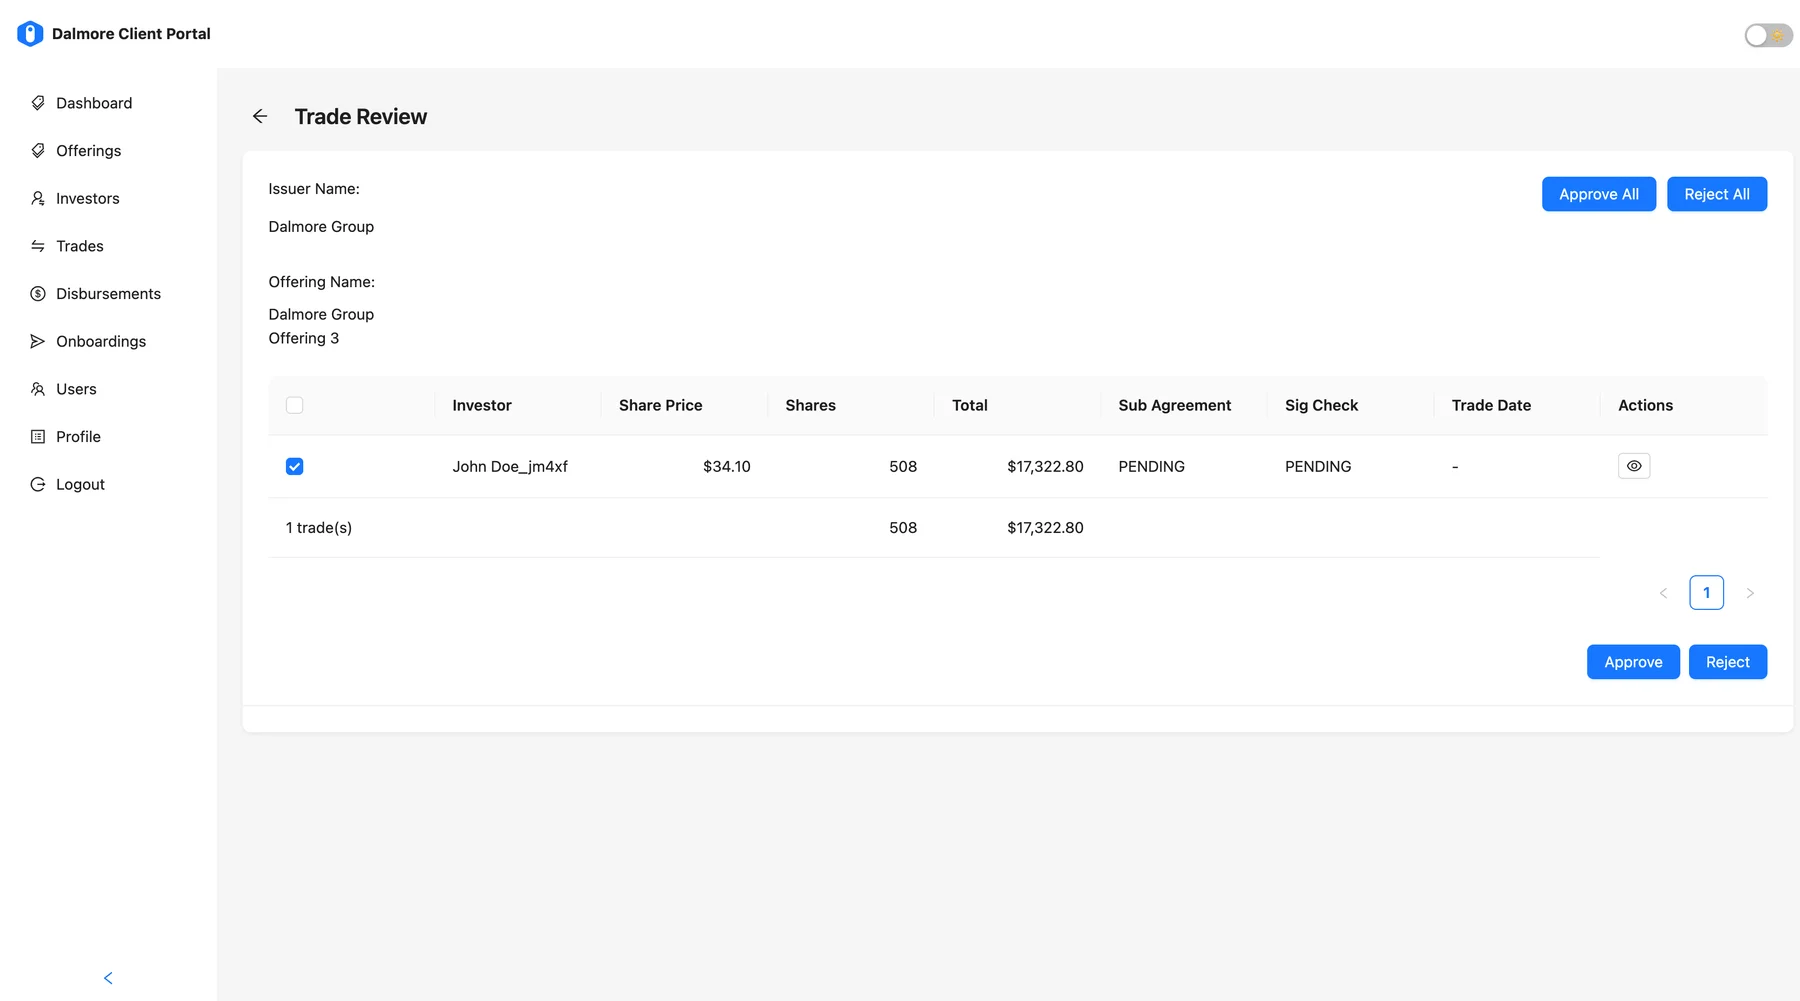
Task: Click the Trade Review page heading
Action: coord(361,117)
